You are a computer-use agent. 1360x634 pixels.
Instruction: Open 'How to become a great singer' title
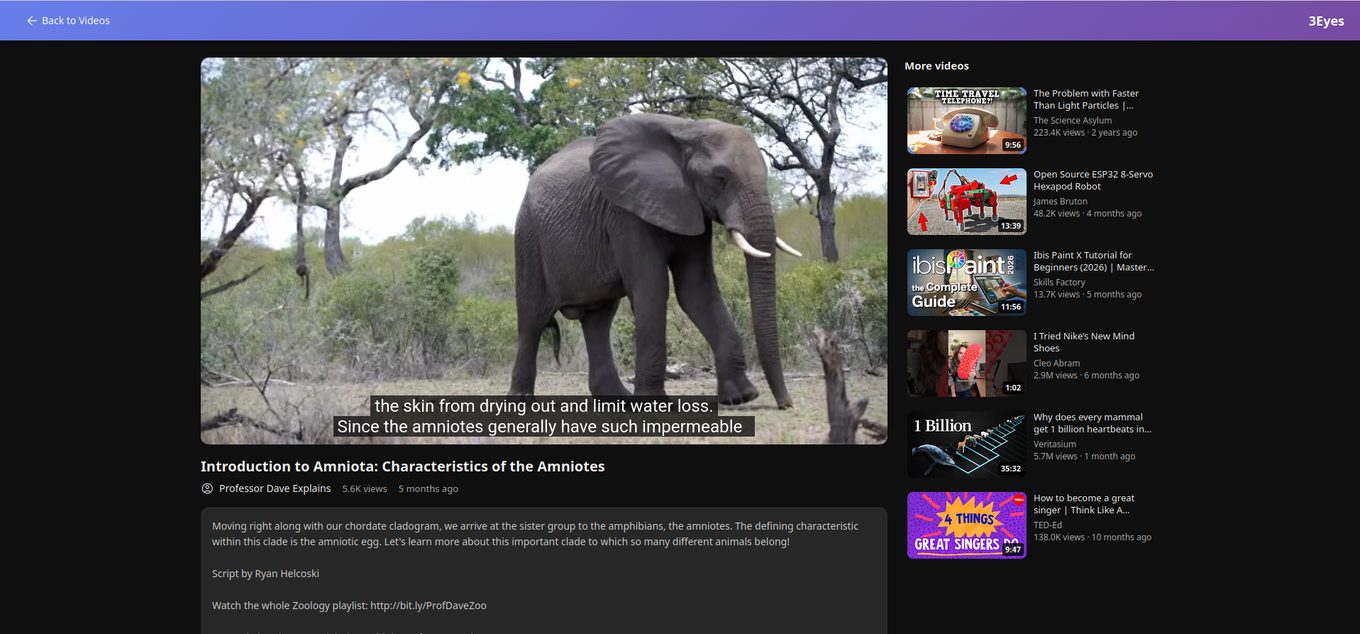1084,504
